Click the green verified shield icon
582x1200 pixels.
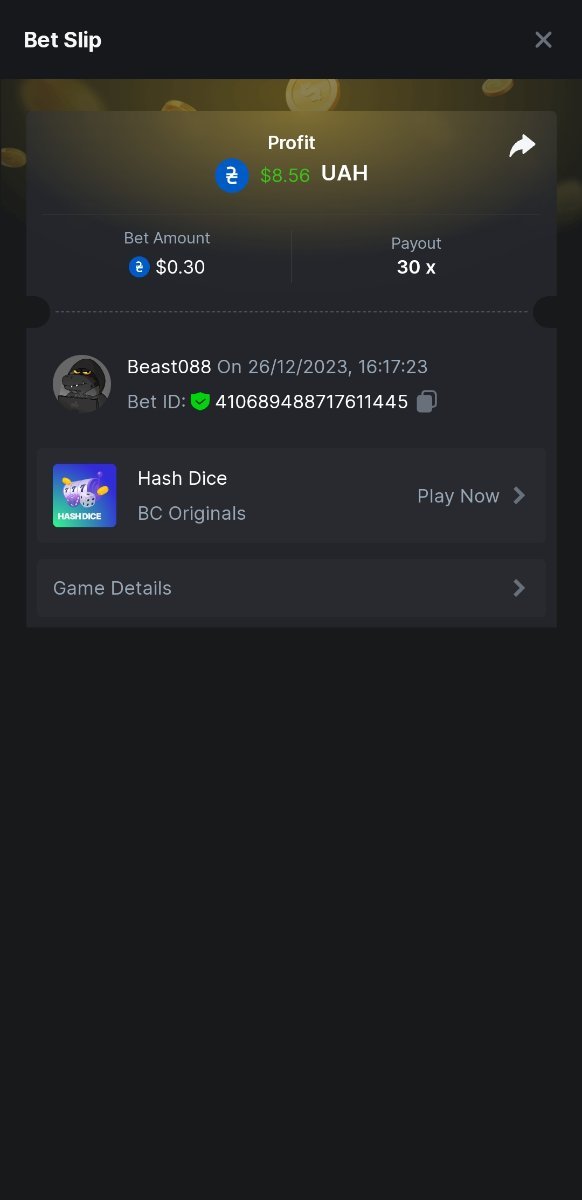click(x=201, y=402)
